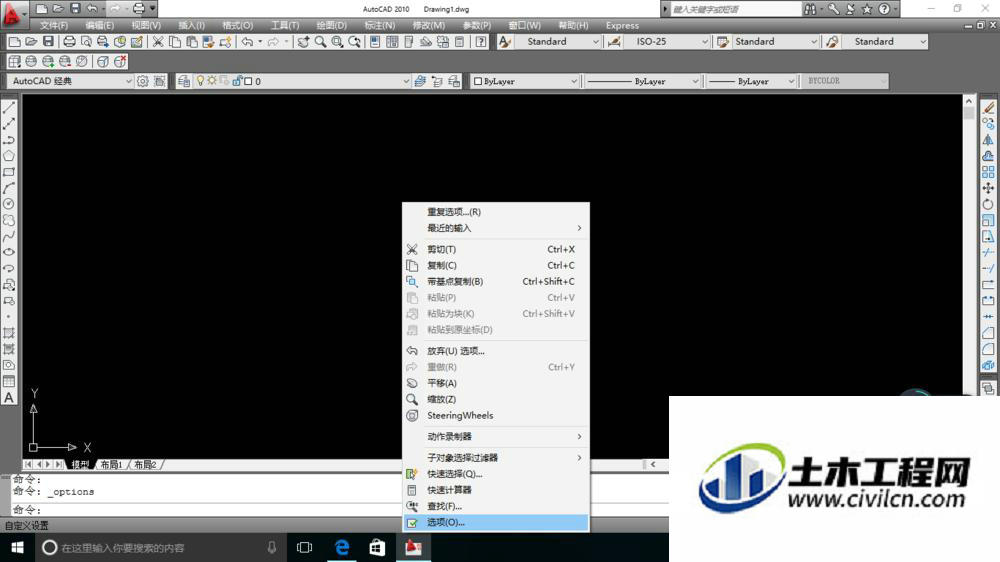The image size is (1000, 562).
Task: Open the 文件(F) menu
Action: 54,26
